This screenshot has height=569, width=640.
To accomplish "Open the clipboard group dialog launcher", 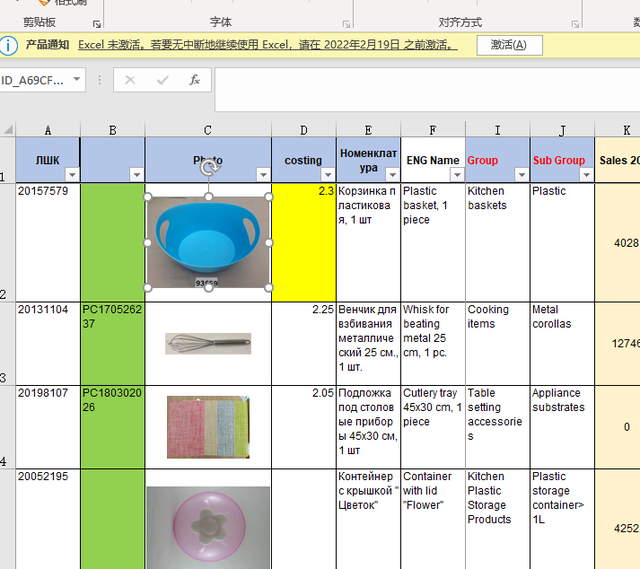I will tap(97, 24).
